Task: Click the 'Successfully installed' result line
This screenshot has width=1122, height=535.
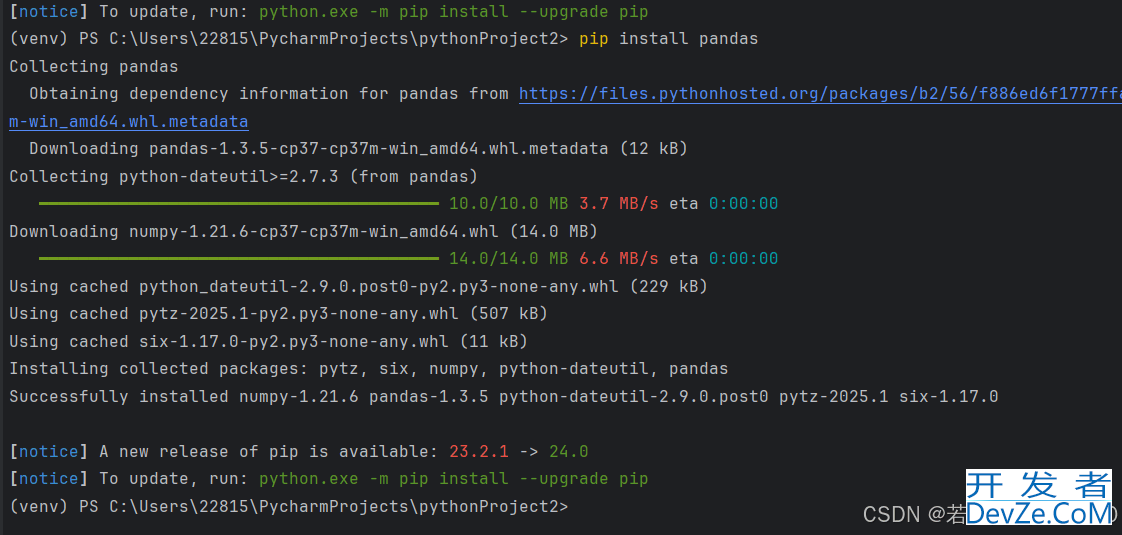Action: tap(503, 397)
